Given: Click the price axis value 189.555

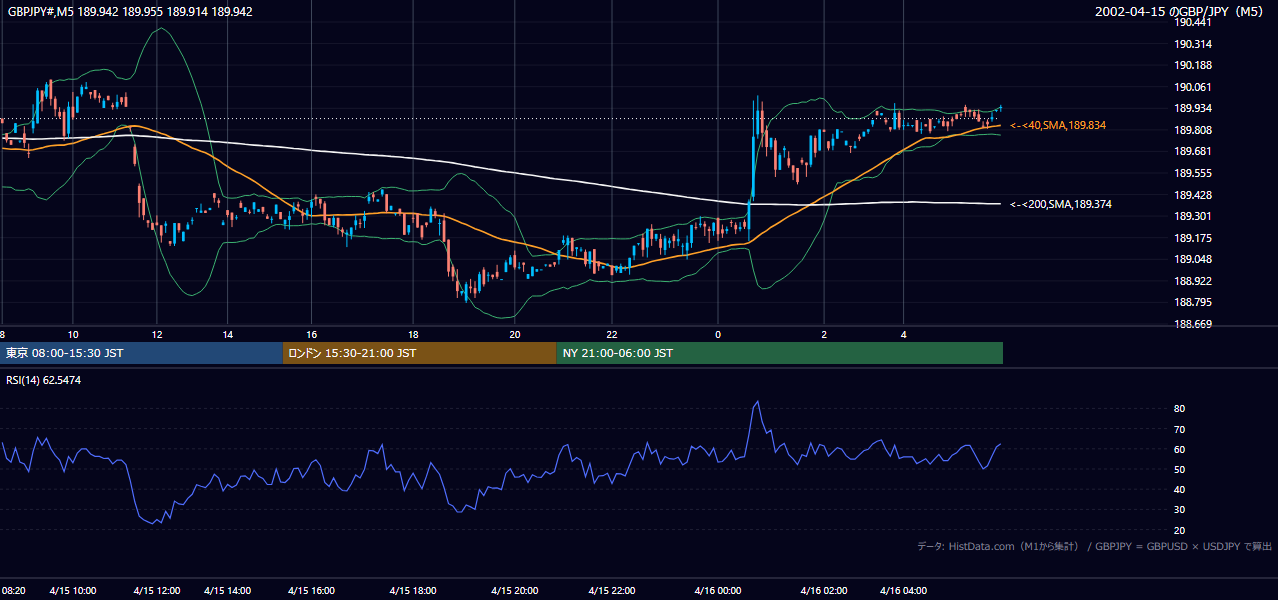Looking at the screenshot, I should 1195,173.
